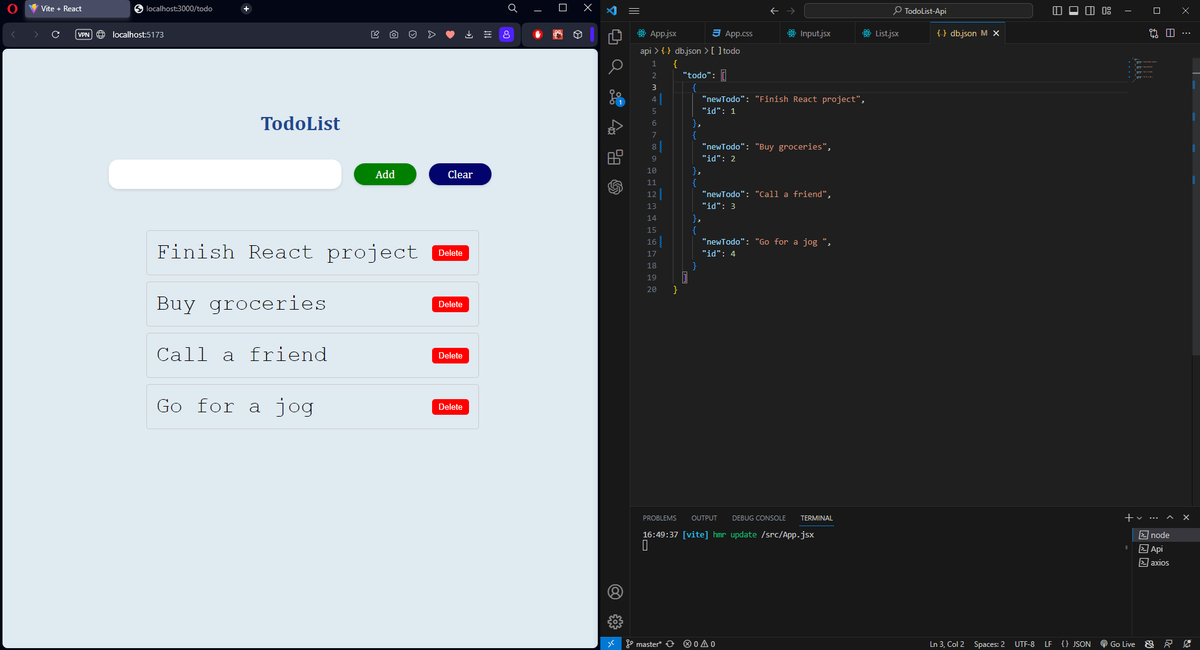The image size is (1200, 650).
Task: Toggle the Primary Side Bar layout button
Action: (1058, 10)
